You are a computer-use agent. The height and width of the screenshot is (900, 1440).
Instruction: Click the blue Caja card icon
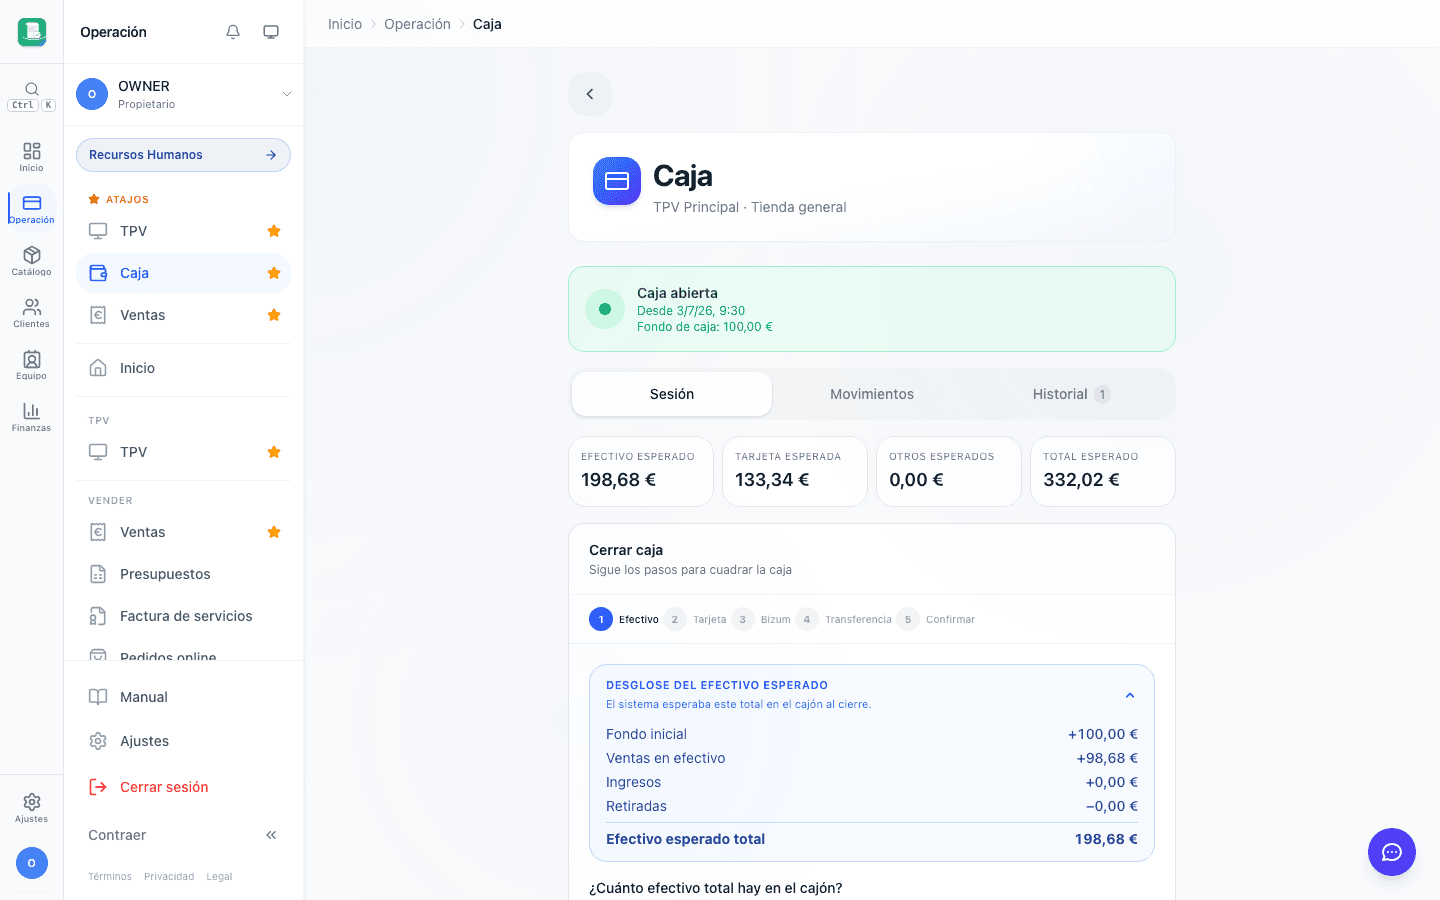(617, 181)
